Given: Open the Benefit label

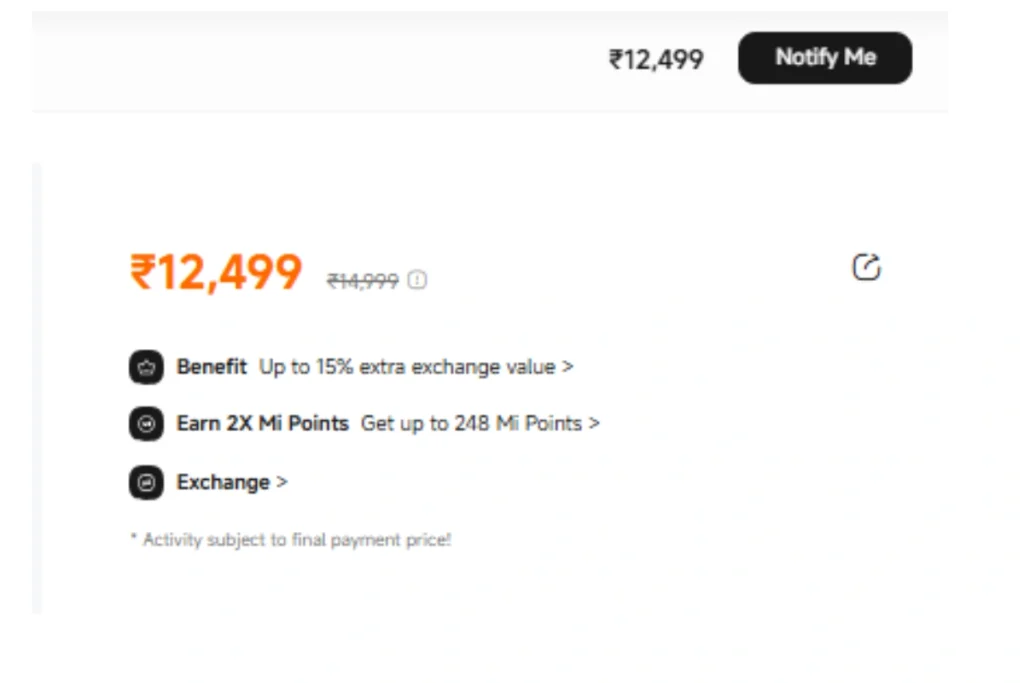Looking at the screenshot, I should tap(211, 367).
